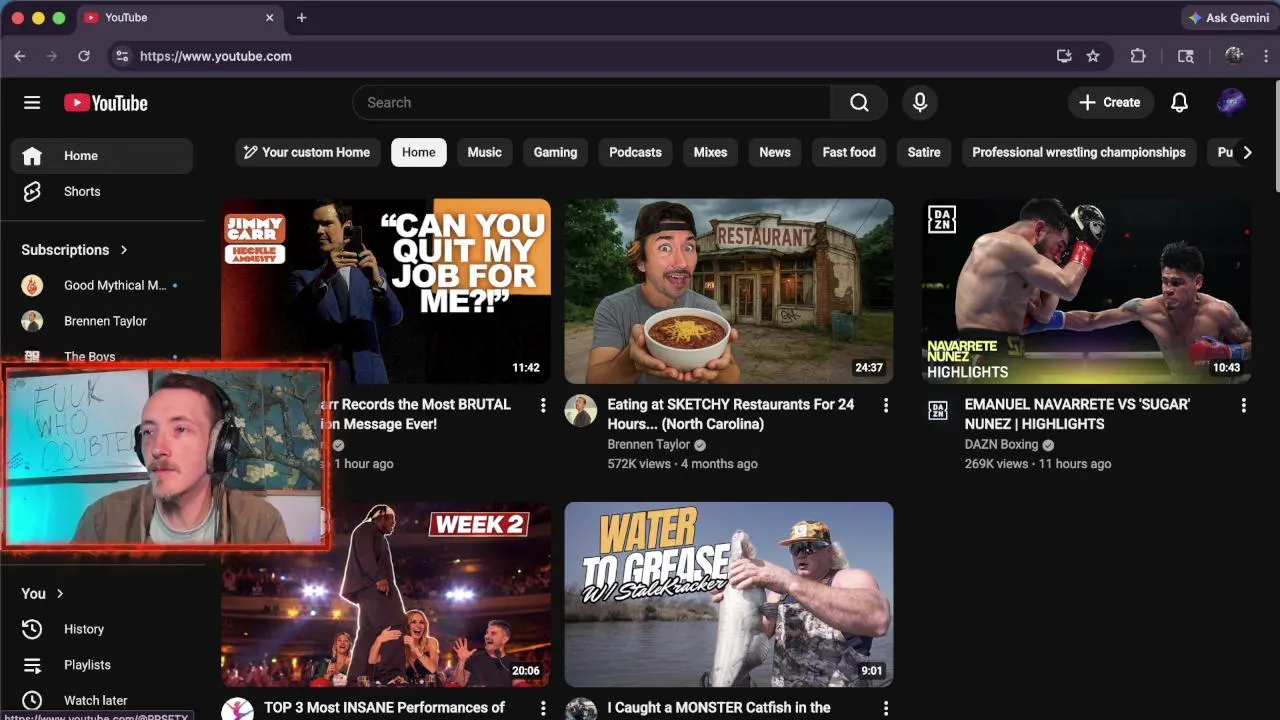Start voice search with microphone icon

(920, 102)
